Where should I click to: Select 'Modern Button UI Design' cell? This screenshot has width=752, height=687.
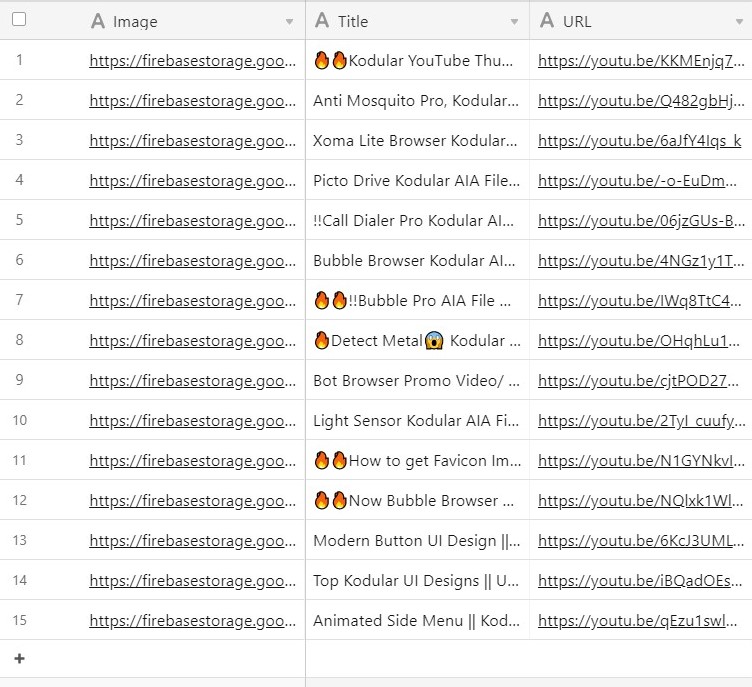click(x=418, y=540)
